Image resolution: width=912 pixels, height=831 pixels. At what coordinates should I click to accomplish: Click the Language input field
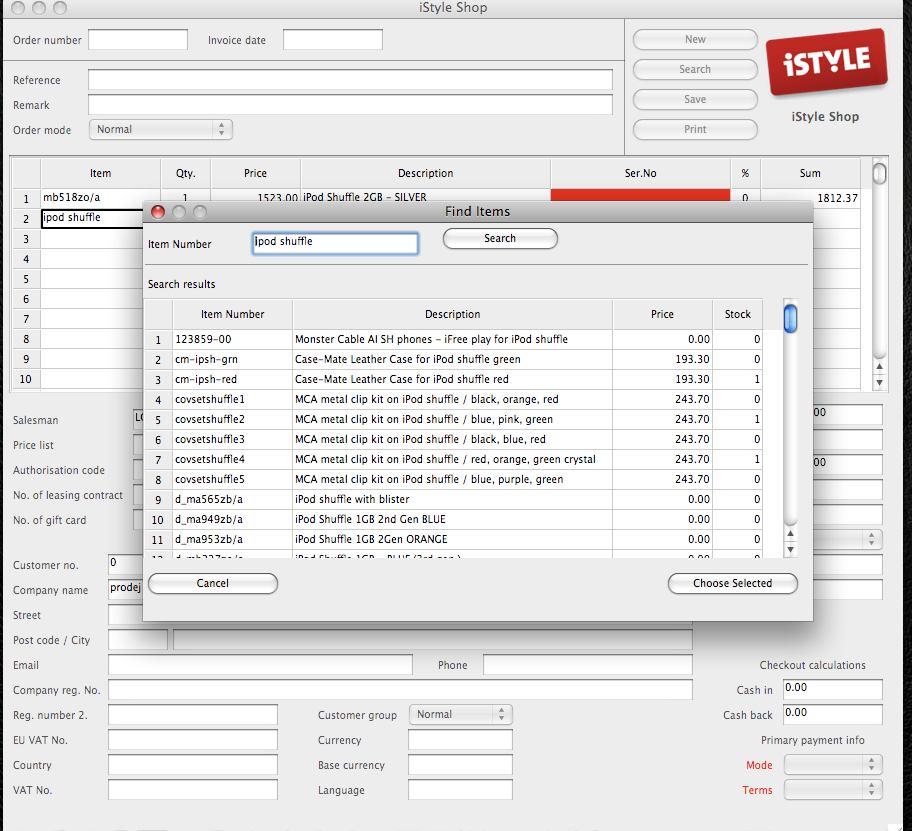(460, 790)
